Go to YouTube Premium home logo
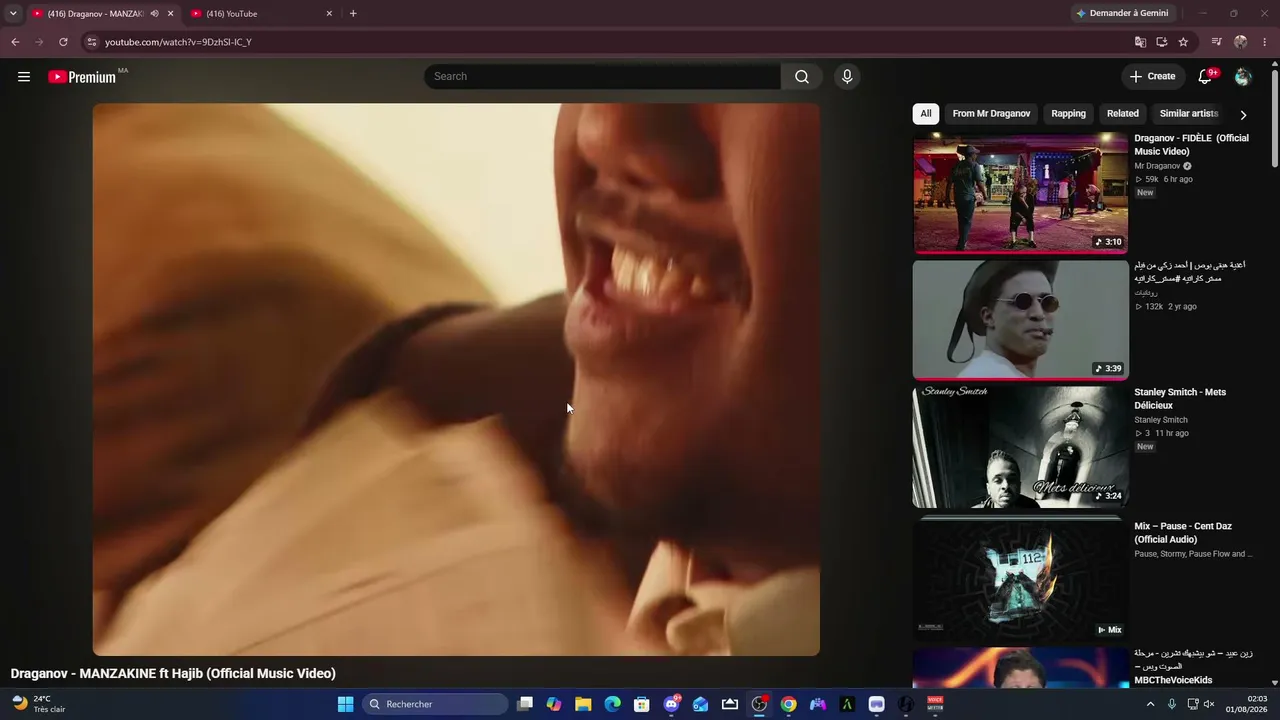This screenshot has width=1280, height=720. click(x=82, y=77)
